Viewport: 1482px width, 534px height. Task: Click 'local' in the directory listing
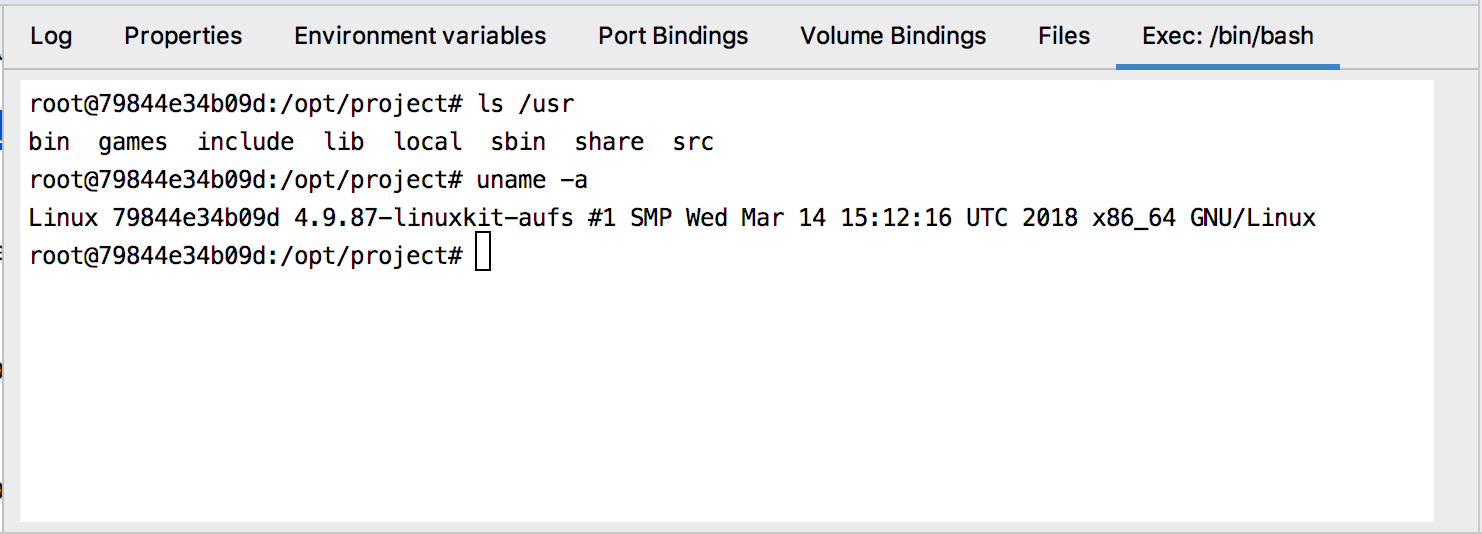click(428, 142)
